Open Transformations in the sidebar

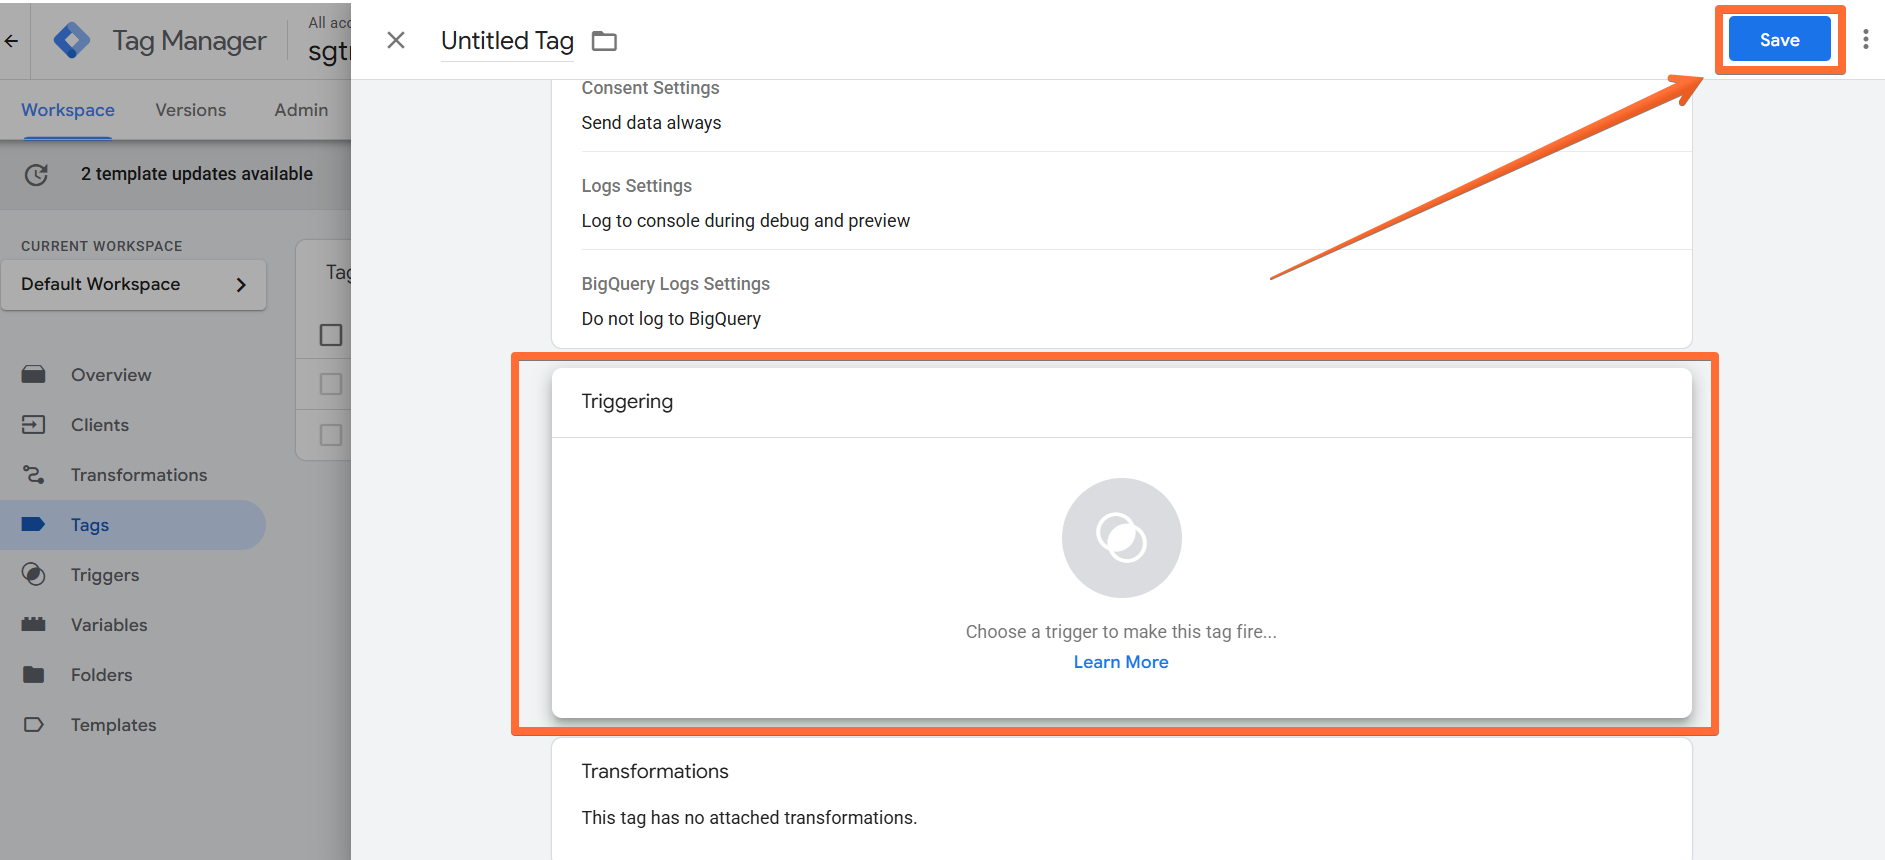tap(139, 475)
